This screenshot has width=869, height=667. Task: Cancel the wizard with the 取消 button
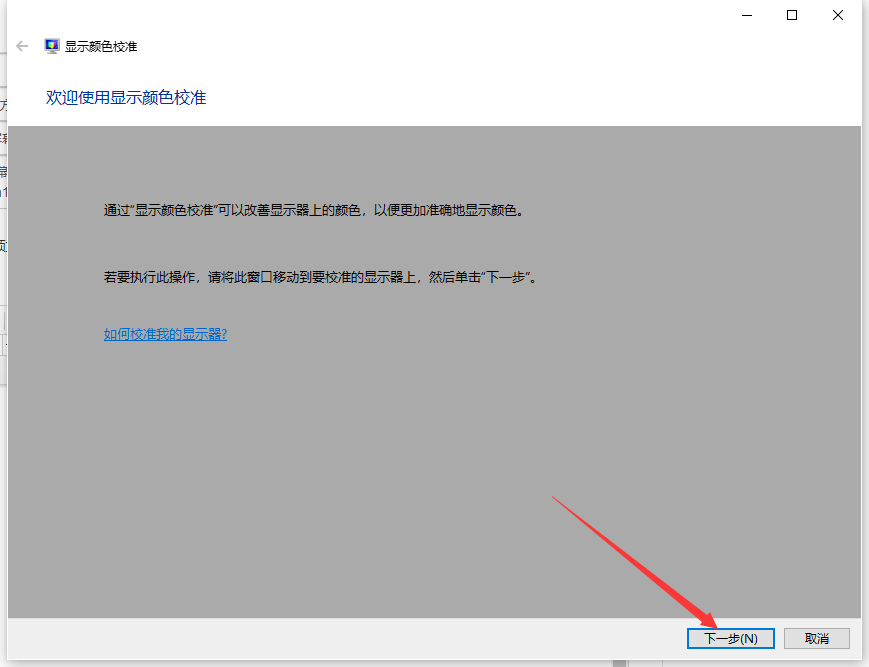tap(816, 638)
